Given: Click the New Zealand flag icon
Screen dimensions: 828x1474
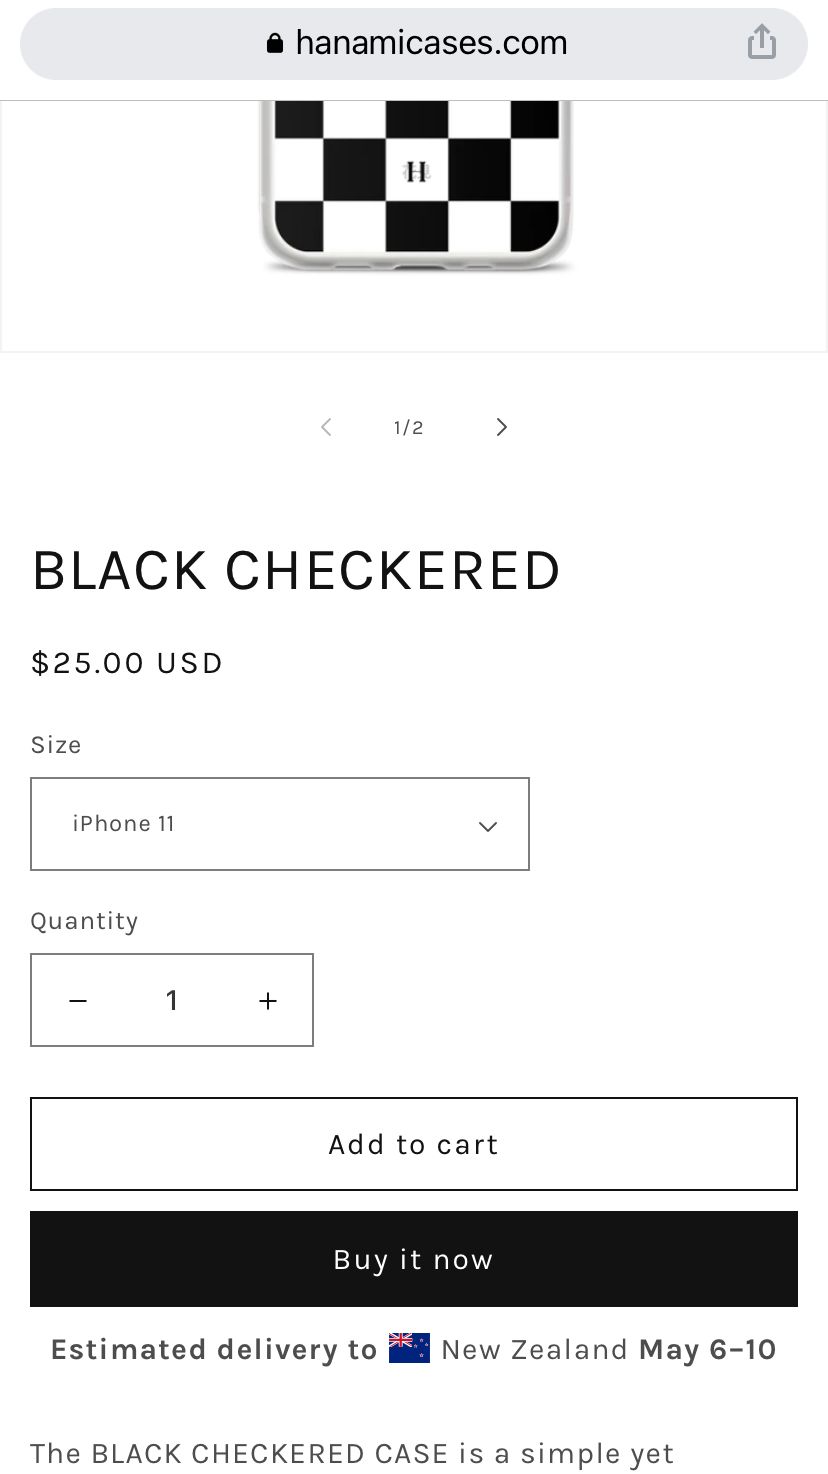Looking at the screenshot, I should pos(409,1348).
